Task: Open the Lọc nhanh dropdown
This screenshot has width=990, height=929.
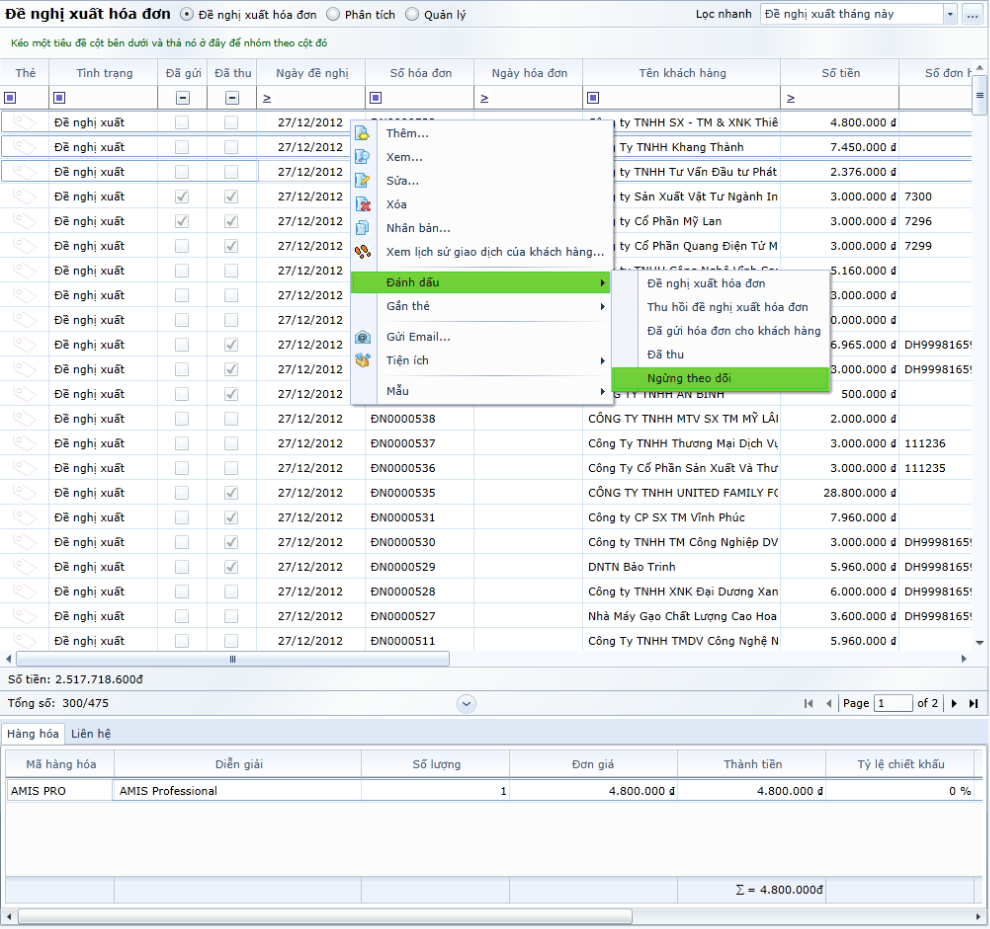Action: pos(949,15)
